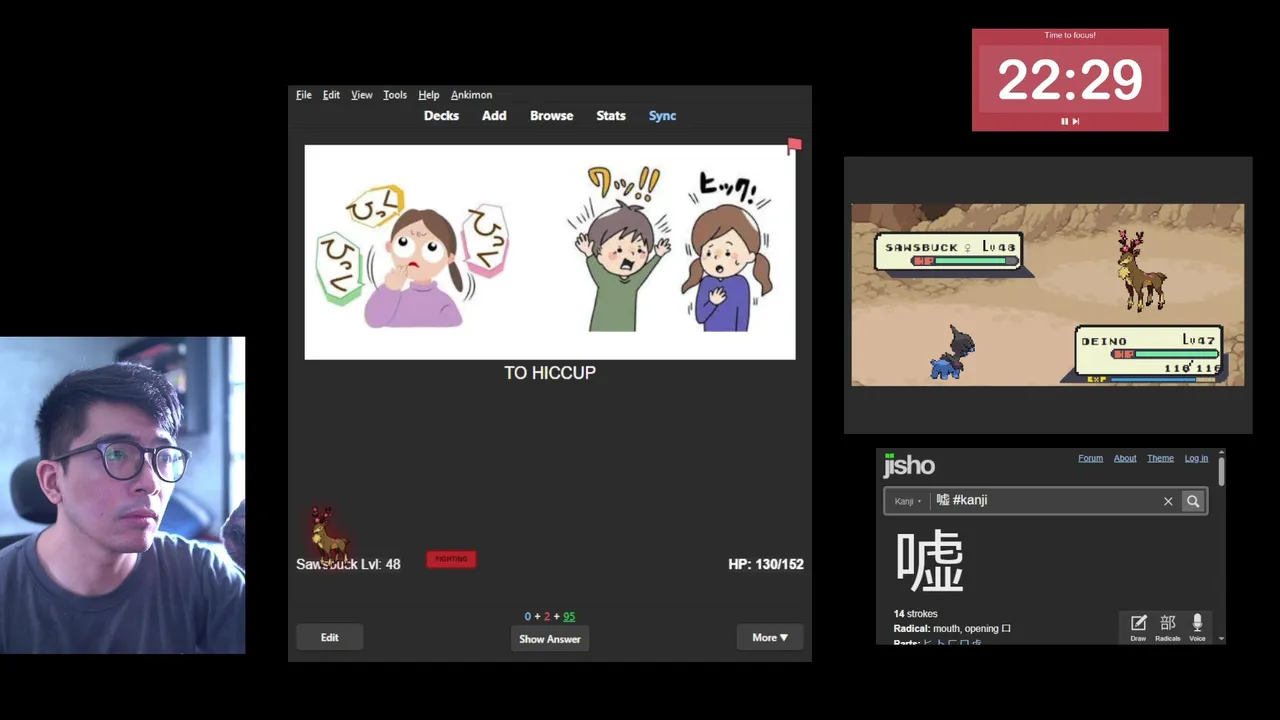Open the About link on Jisho

(1125, 458)
